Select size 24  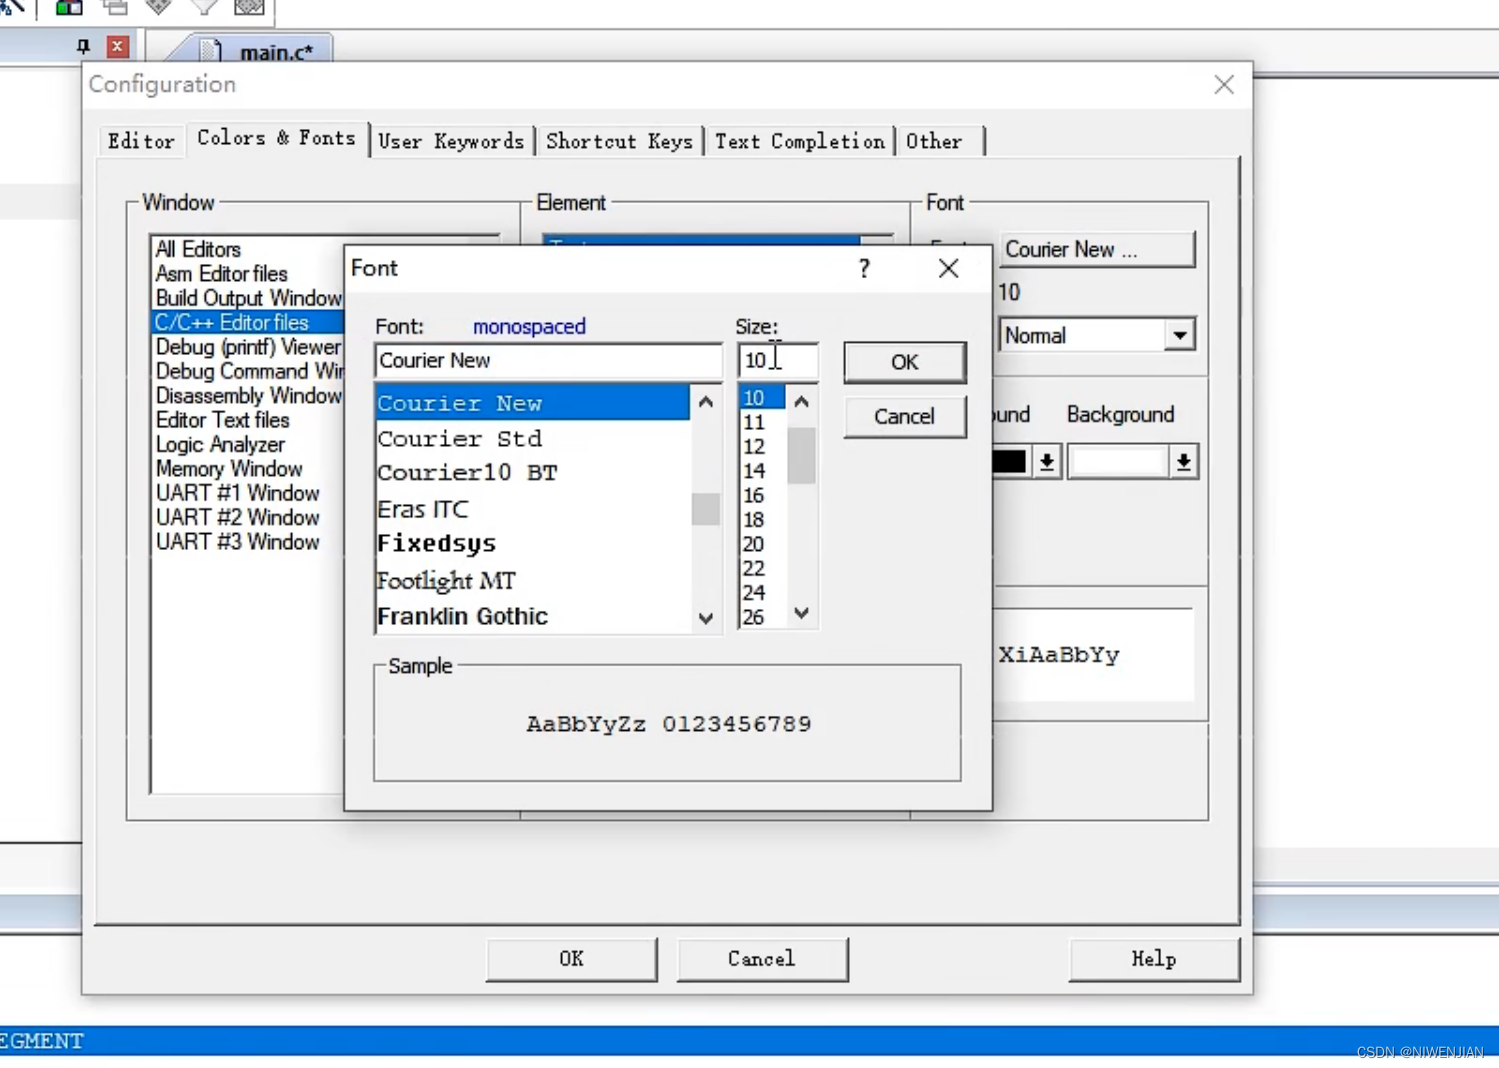click(x=762, y=593)
